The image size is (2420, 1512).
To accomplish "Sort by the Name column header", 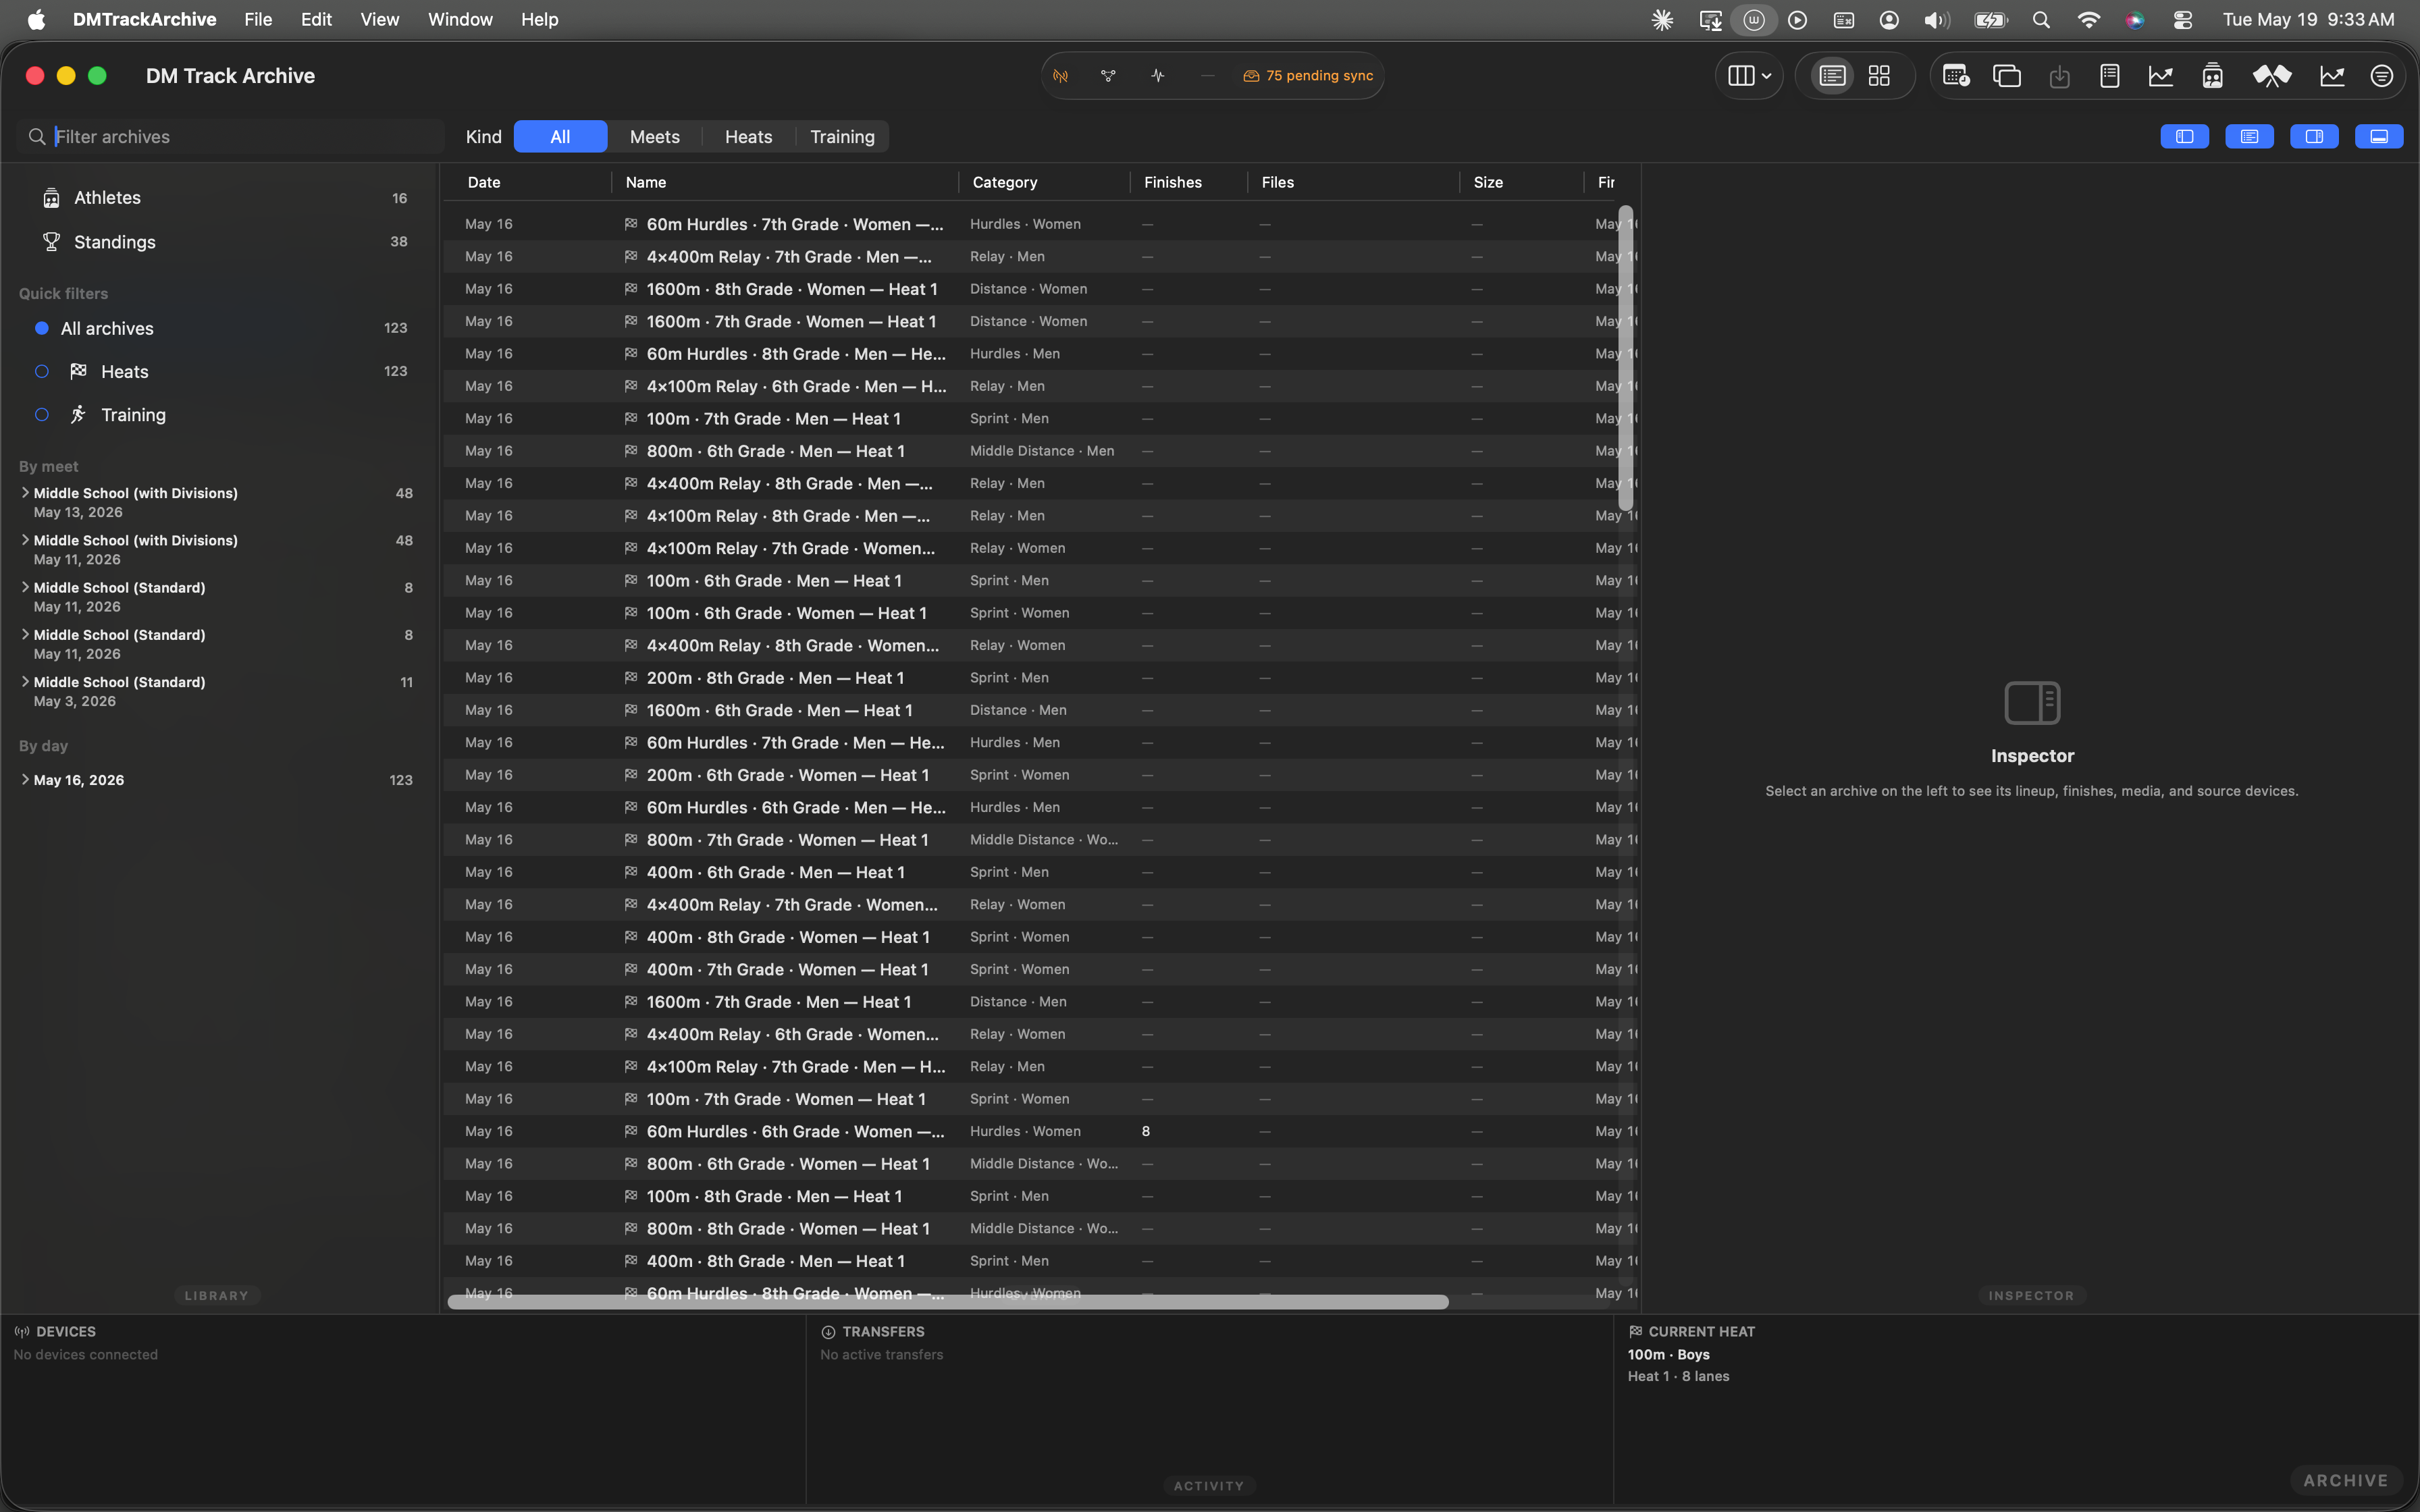I will [646, 182].
